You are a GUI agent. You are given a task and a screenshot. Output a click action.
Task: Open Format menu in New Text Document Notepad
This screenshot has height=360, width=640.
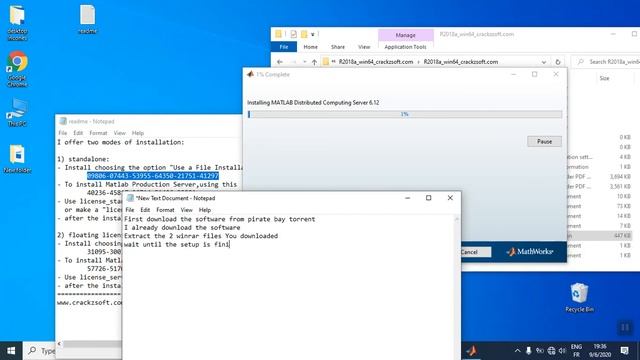click(165, 210)
